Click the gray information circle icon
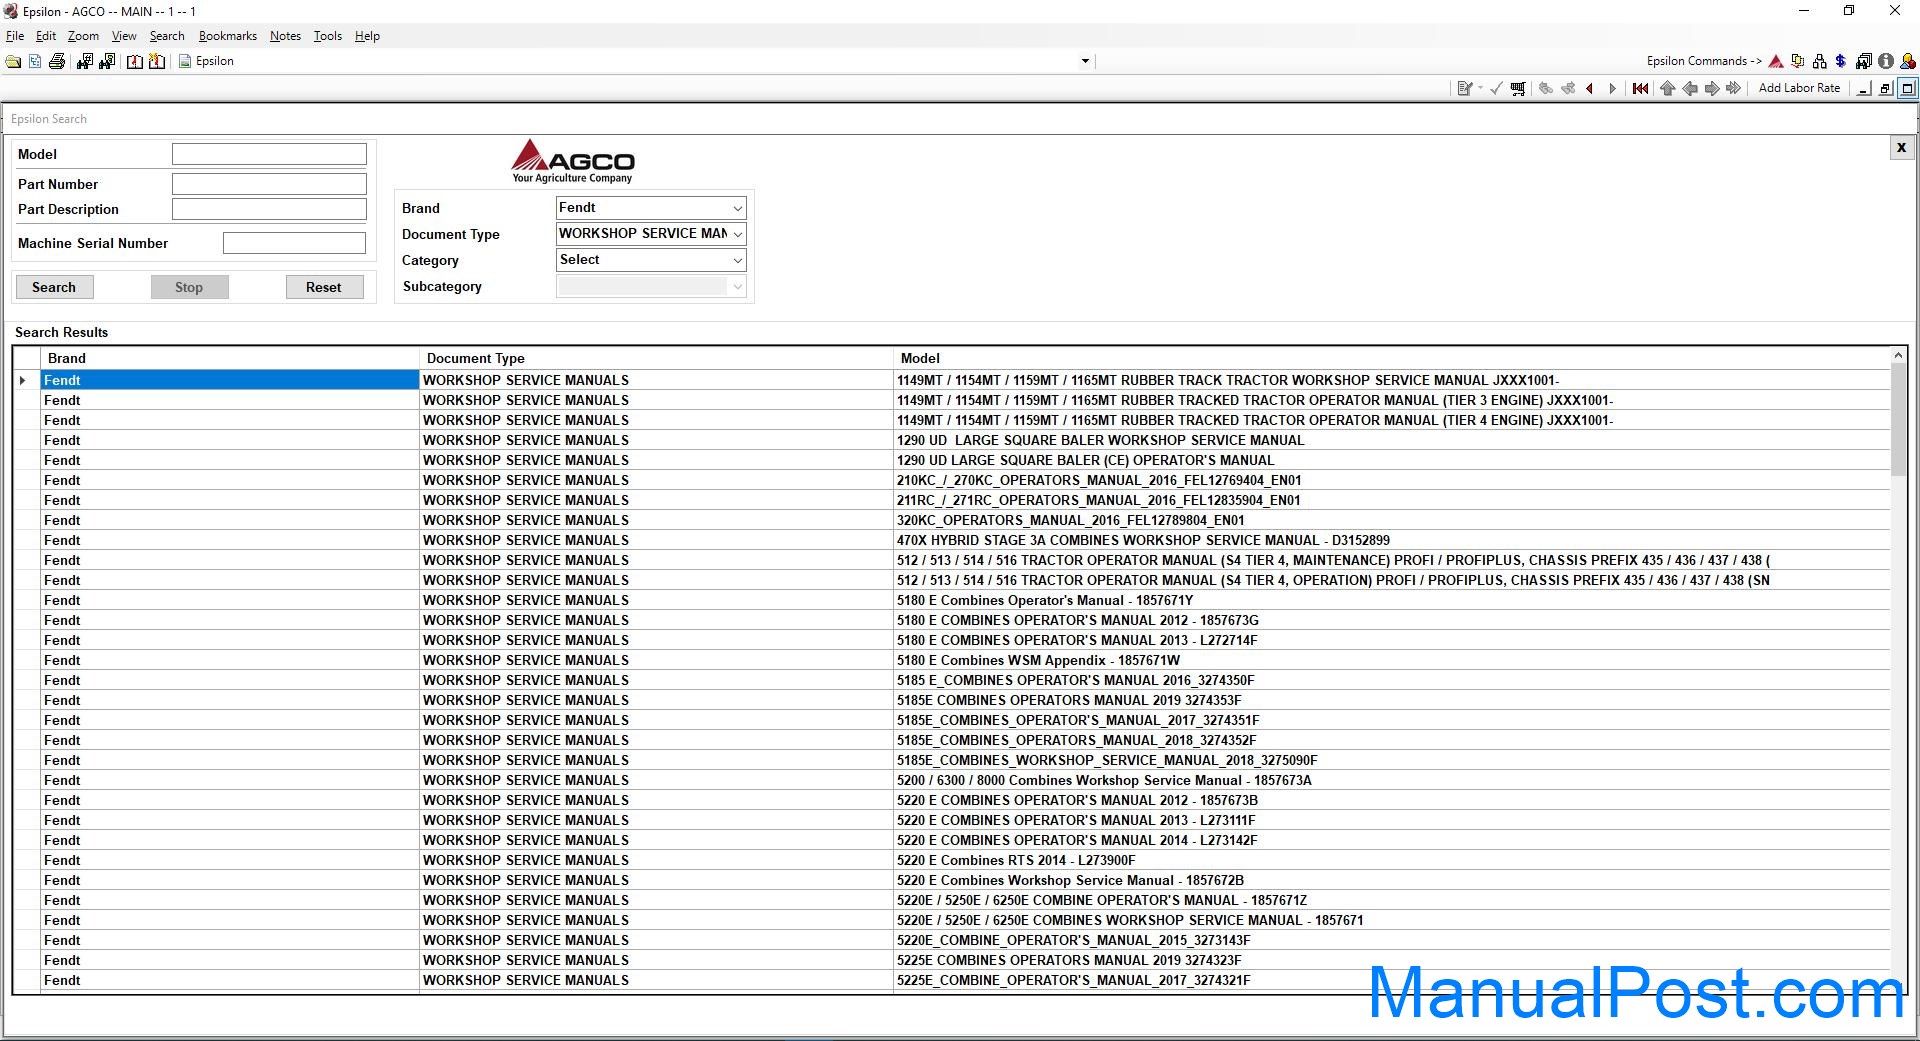 click(1886, 61)
